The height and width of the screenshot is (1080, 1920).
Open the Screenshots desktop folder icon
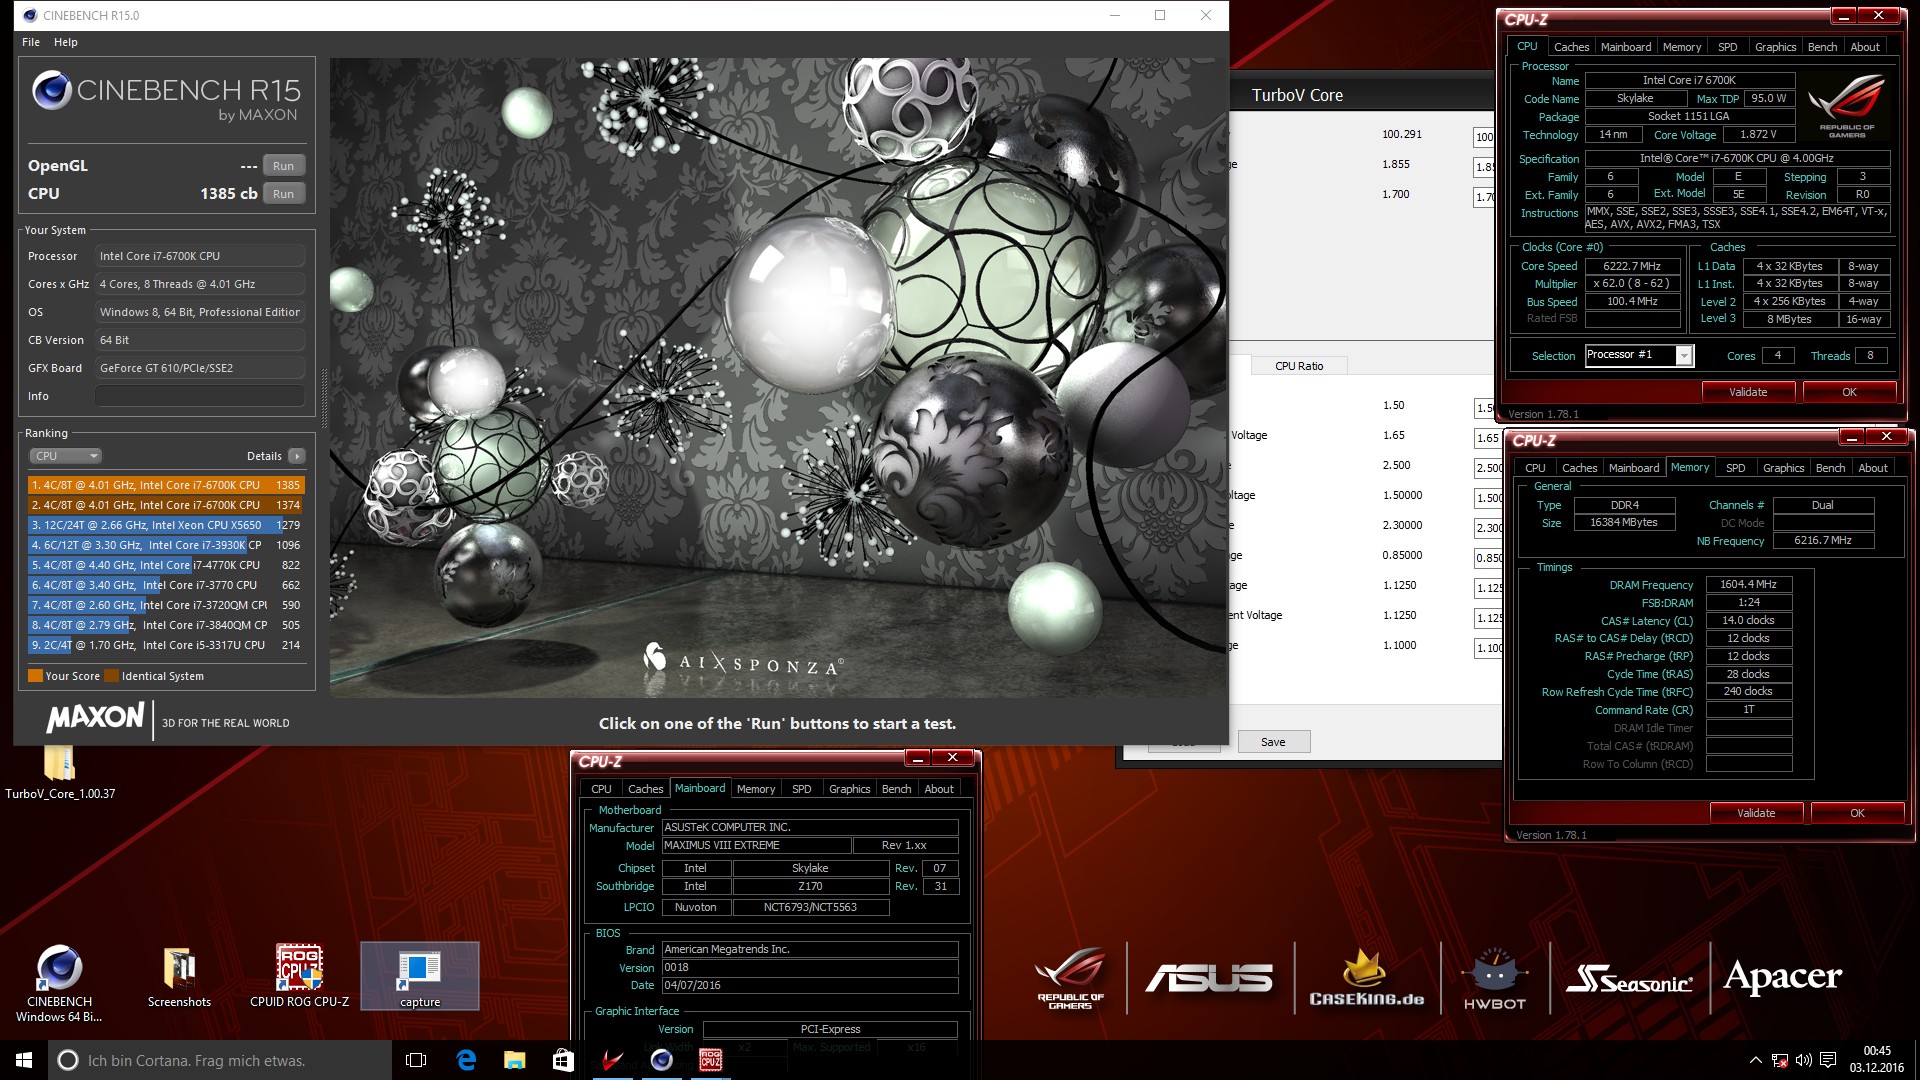coord(179,977)
